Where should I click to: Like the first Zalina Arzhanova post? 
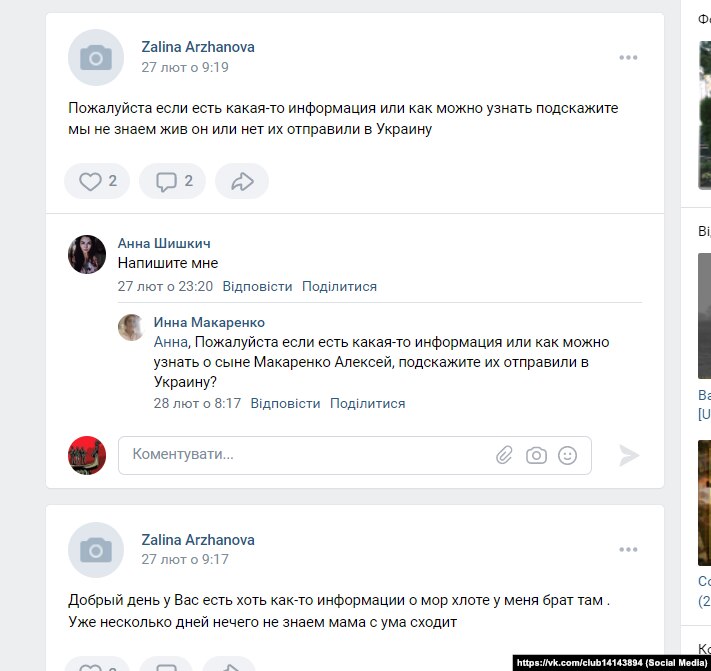click(x=97, y=181)
